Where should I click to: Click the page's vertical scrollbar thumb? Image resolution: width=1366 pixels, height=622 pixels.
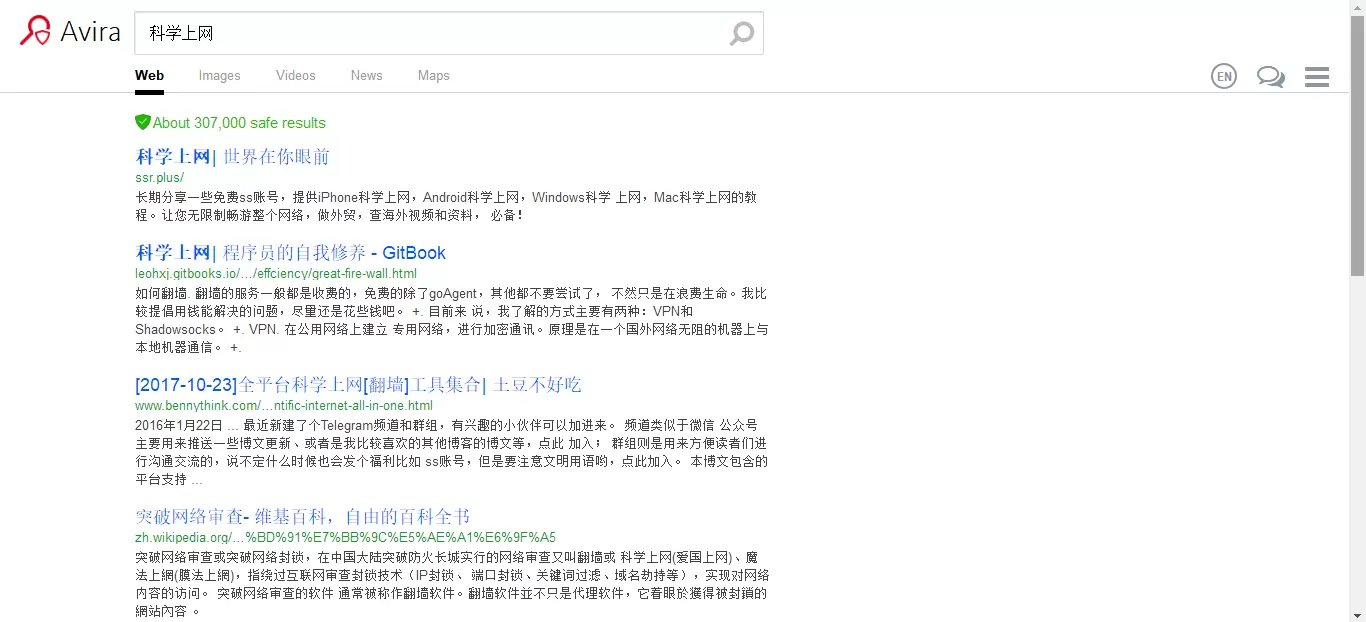pos(1357,145)
